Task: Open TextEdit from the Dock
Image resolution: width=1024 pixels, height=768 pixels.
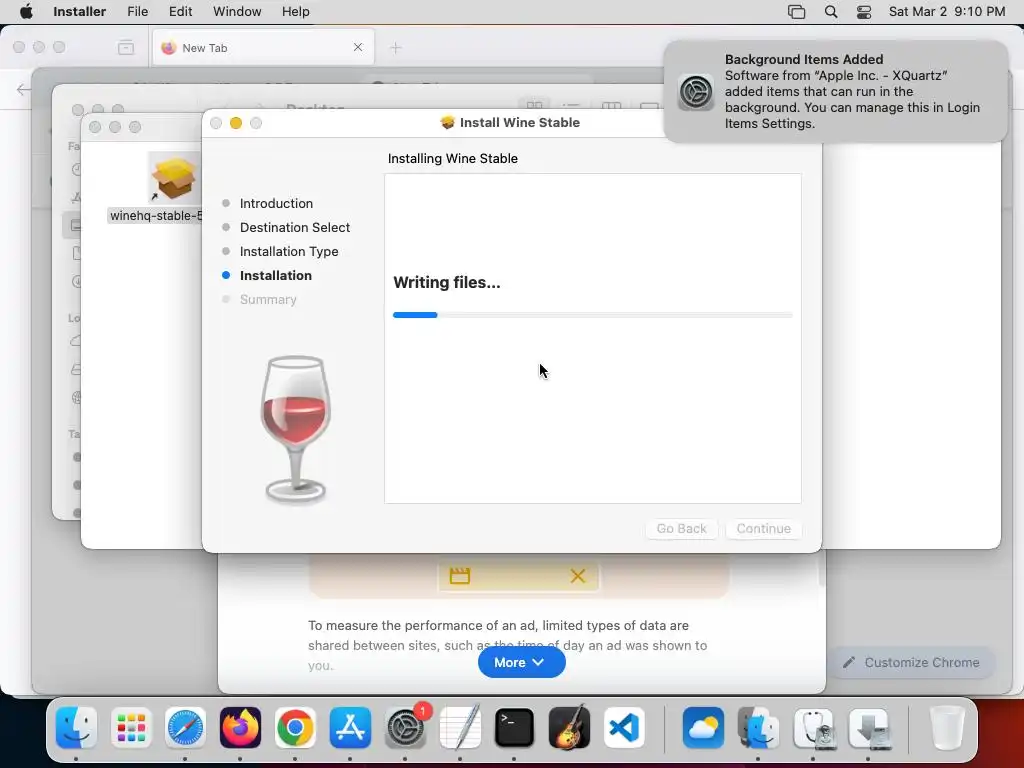Action: (x=460, y=728)
